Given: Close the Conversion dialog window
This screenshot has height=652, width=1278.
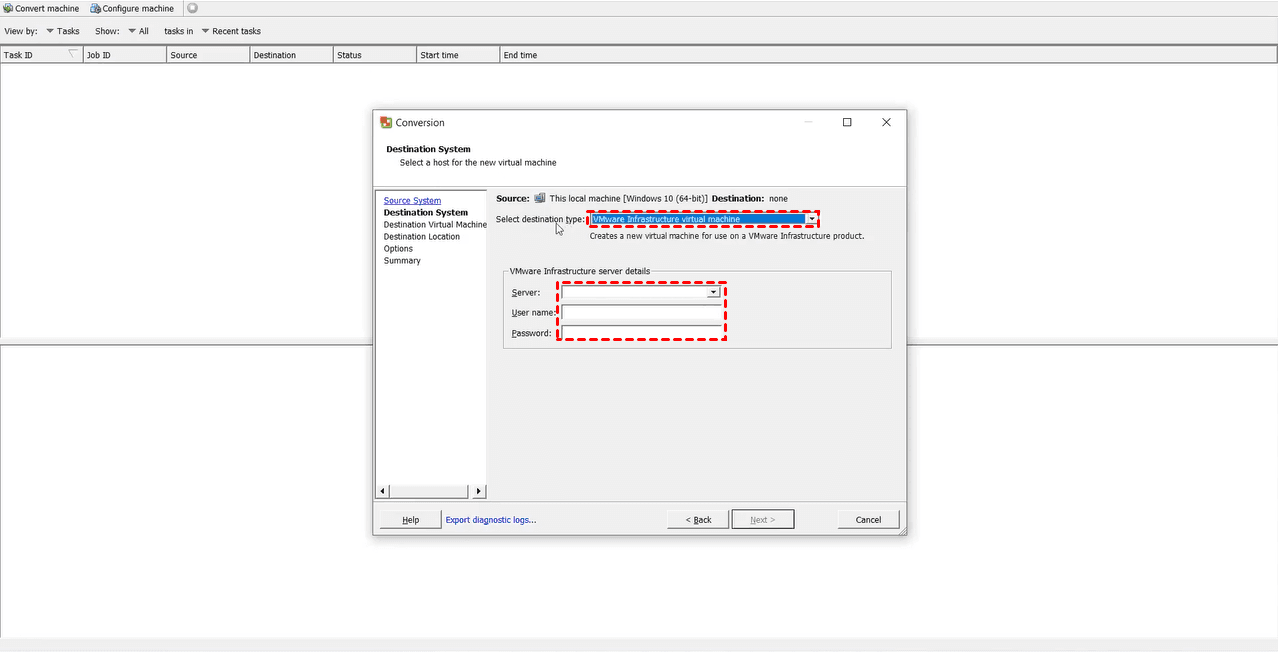Looking at the screenshot, I should coord(886,122).
